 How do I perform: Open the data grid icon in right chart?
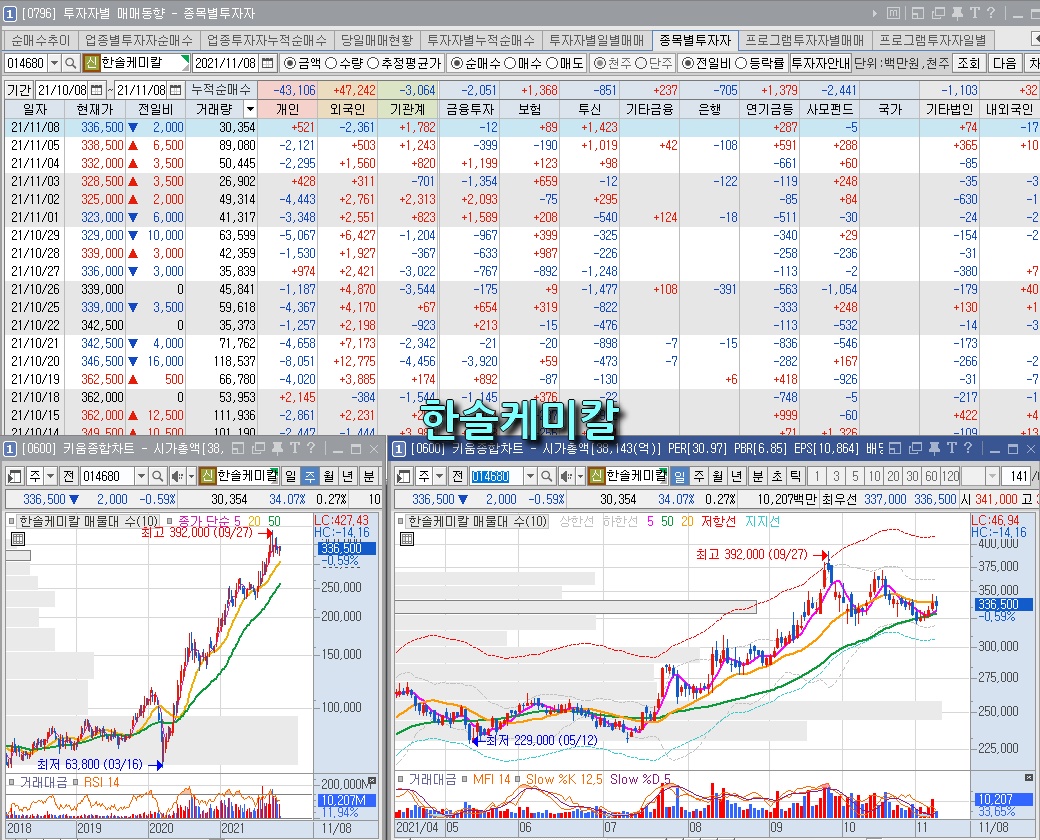point(407,539)
